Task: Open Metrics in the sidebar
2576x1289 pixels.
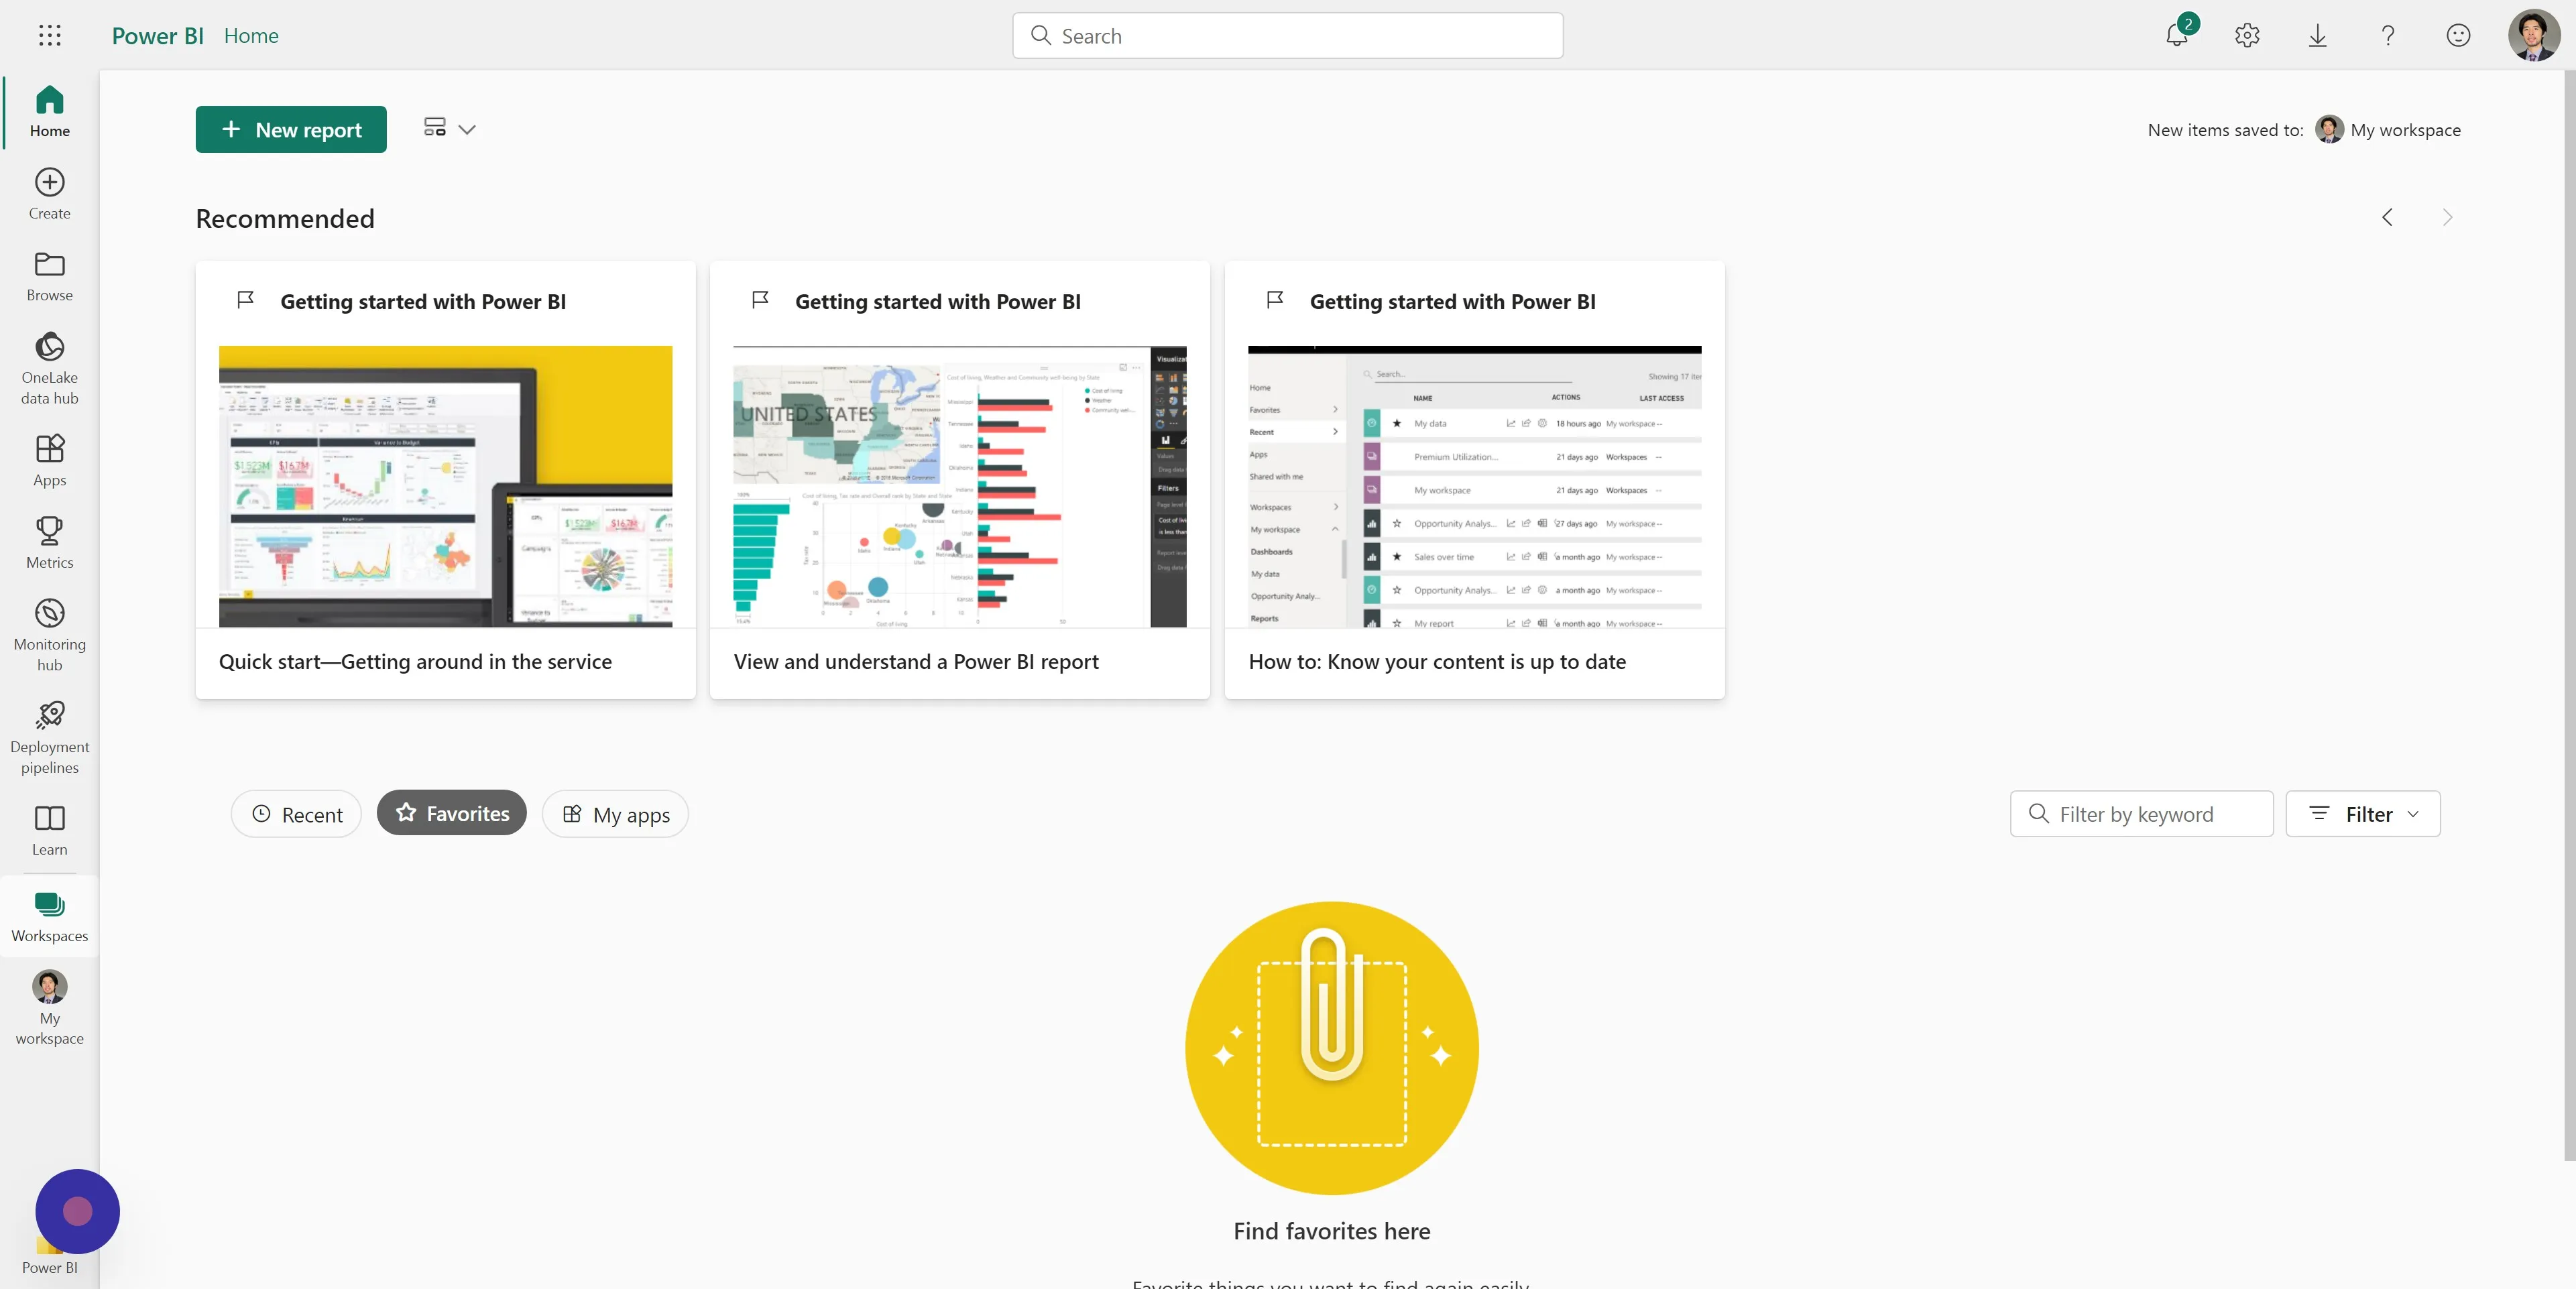Action: (50, 542)
